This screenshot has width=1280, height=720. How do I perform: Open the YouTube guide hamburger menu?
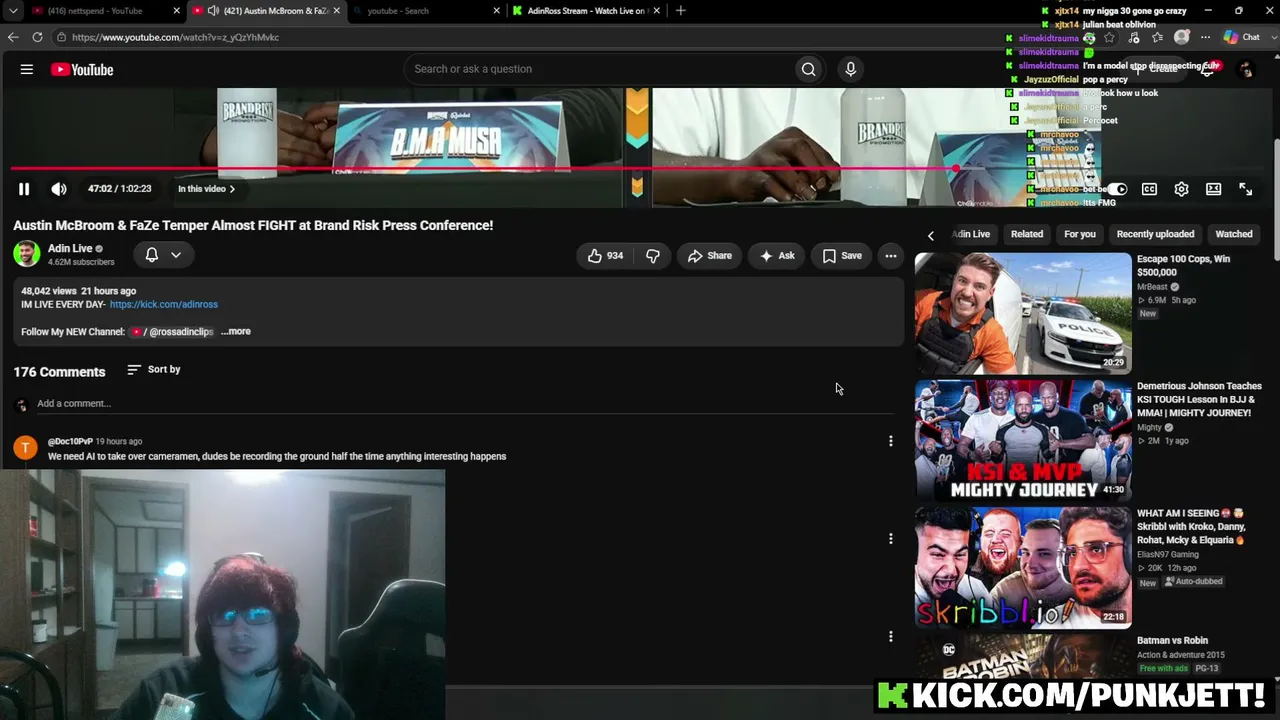(x=27, y=69)
